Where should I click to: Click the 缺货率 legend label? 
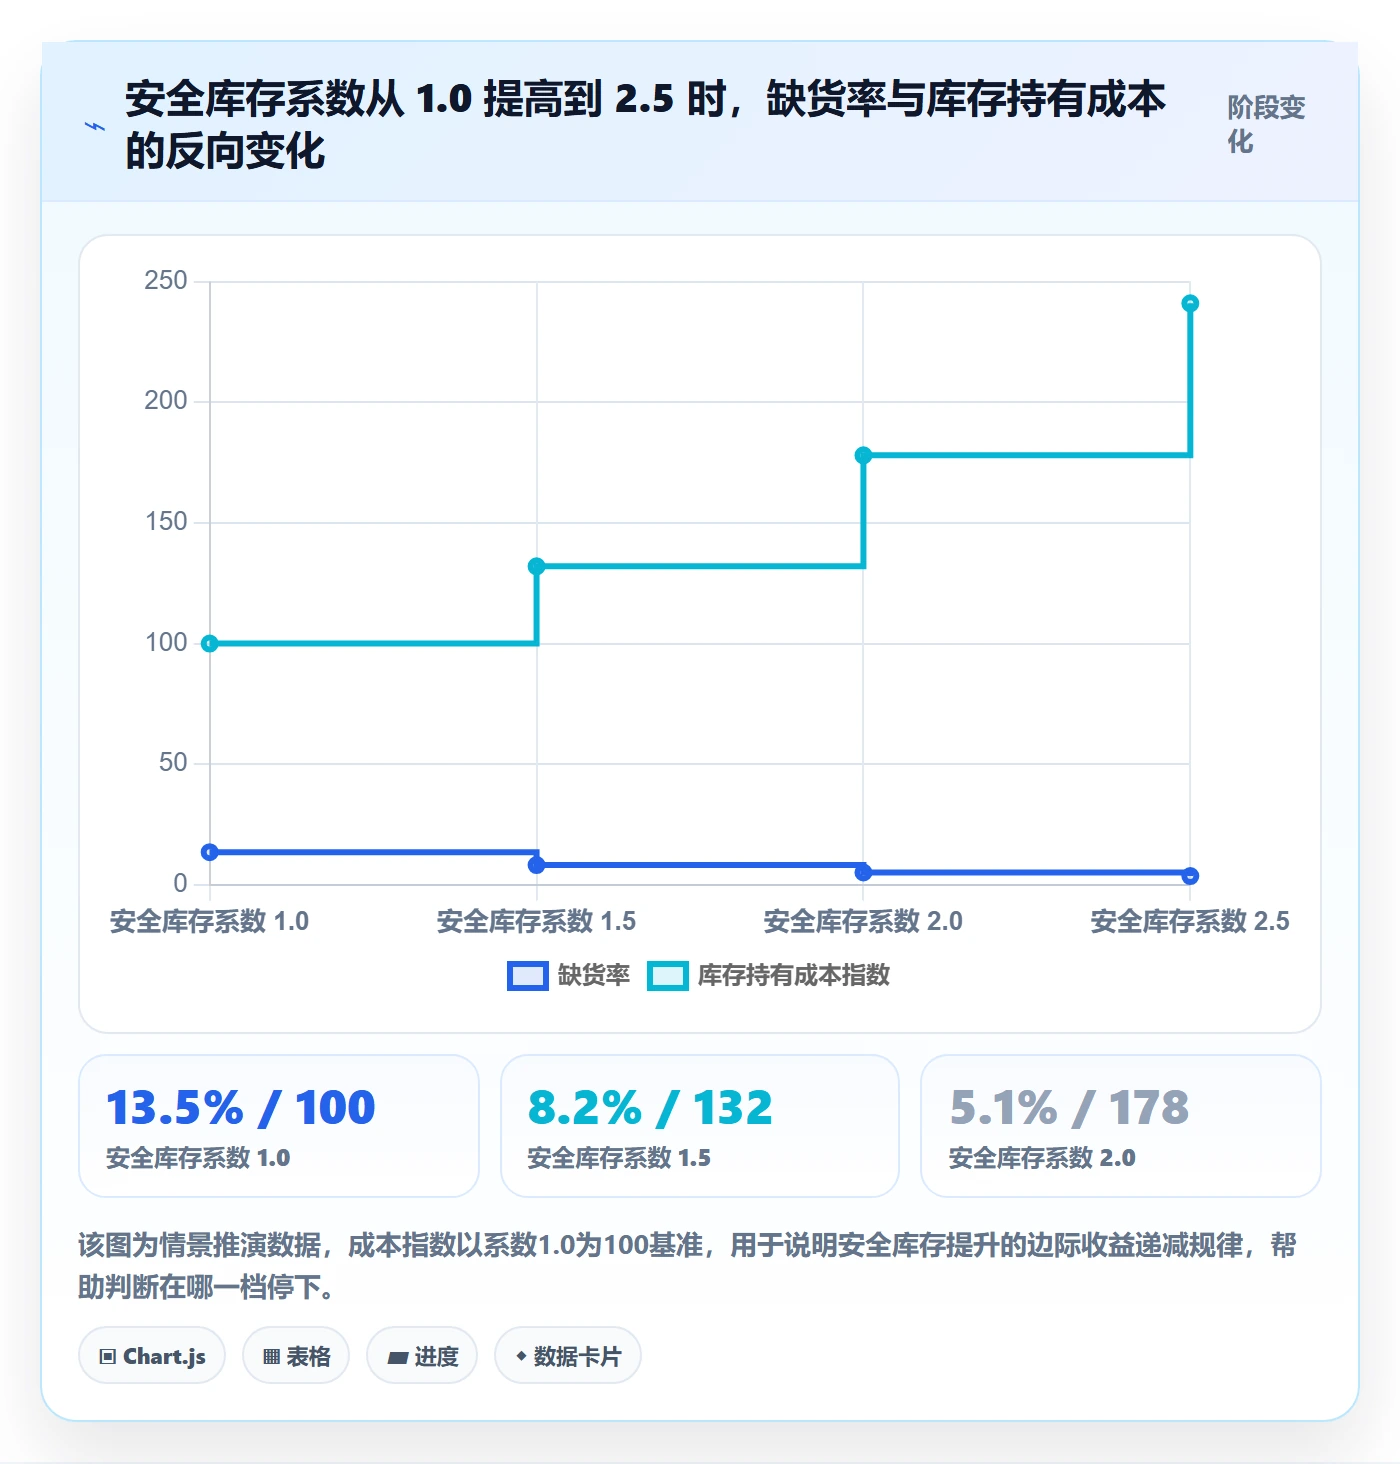tap(594, 976)
